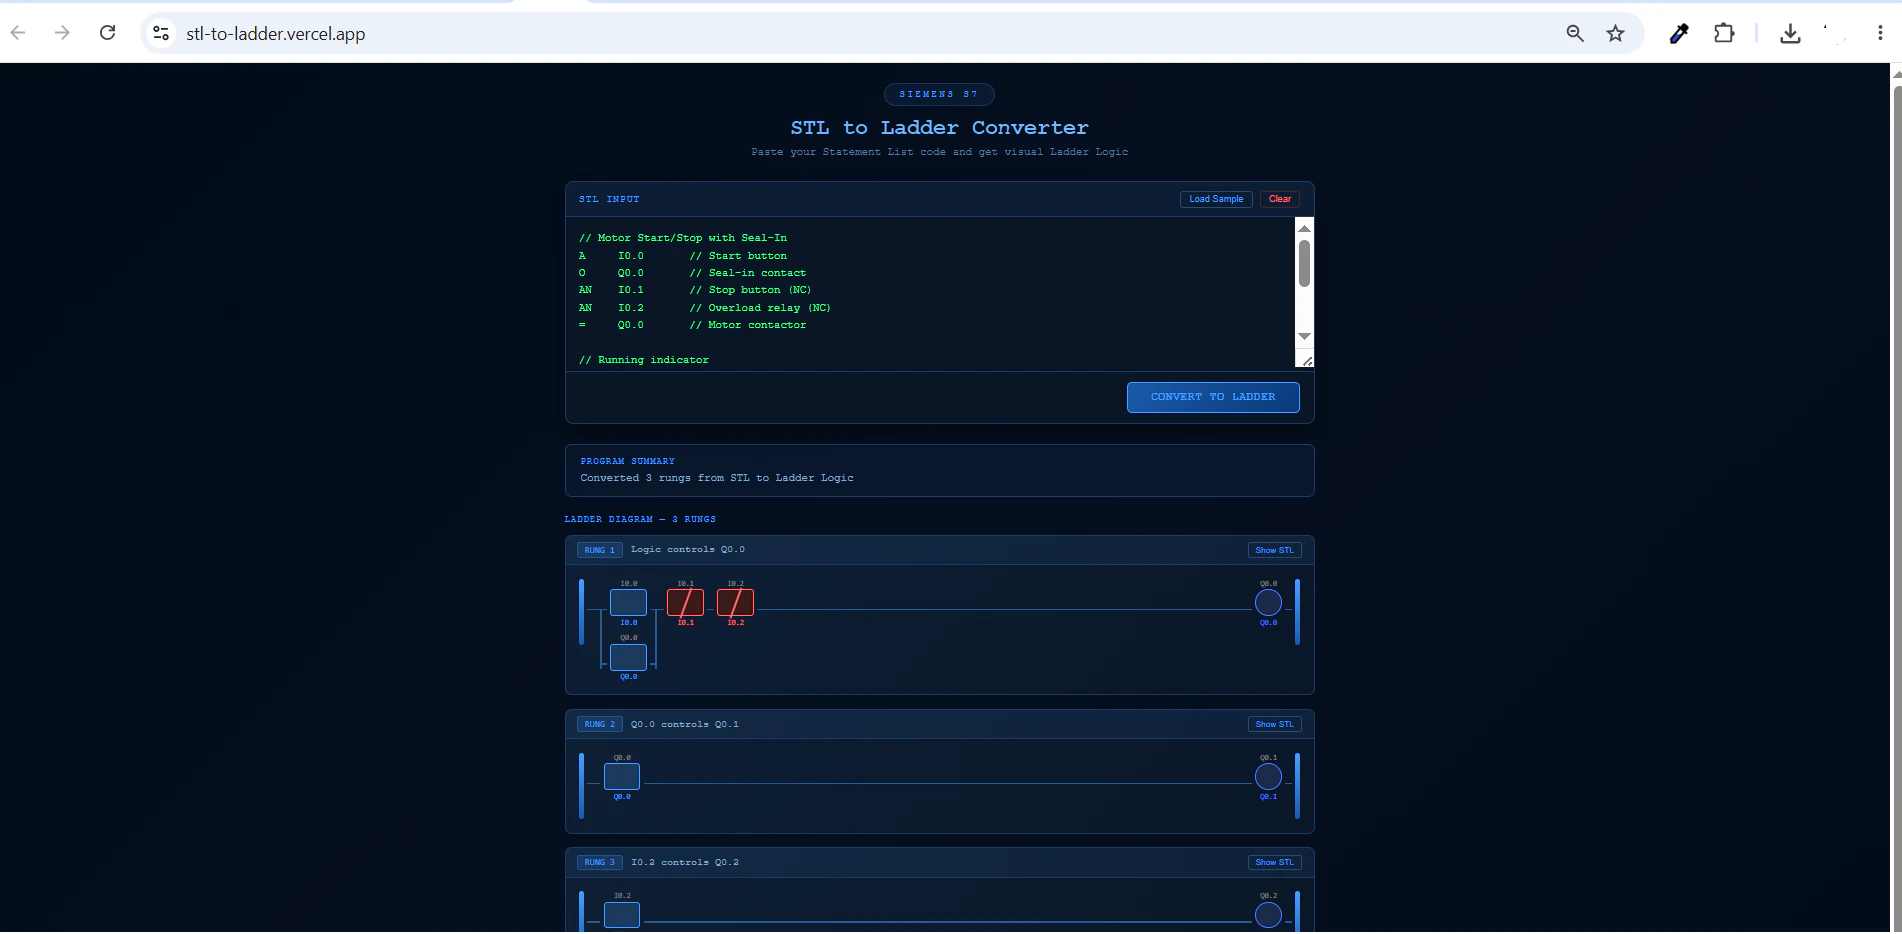
Task: Click the eyedropper extension icon
Action: click(x=1679, y=33)
